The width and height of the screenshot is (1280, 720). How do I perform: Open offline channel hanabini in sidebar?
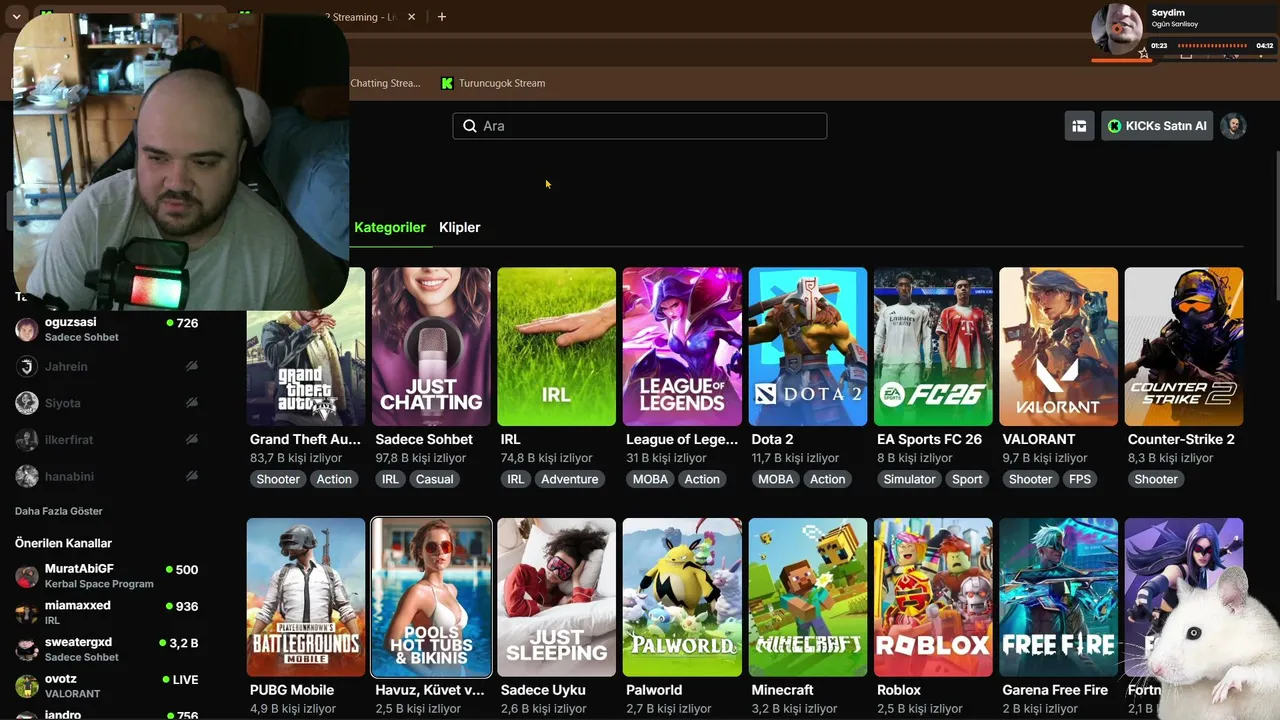pyautogui.click(x=107, y=477)
